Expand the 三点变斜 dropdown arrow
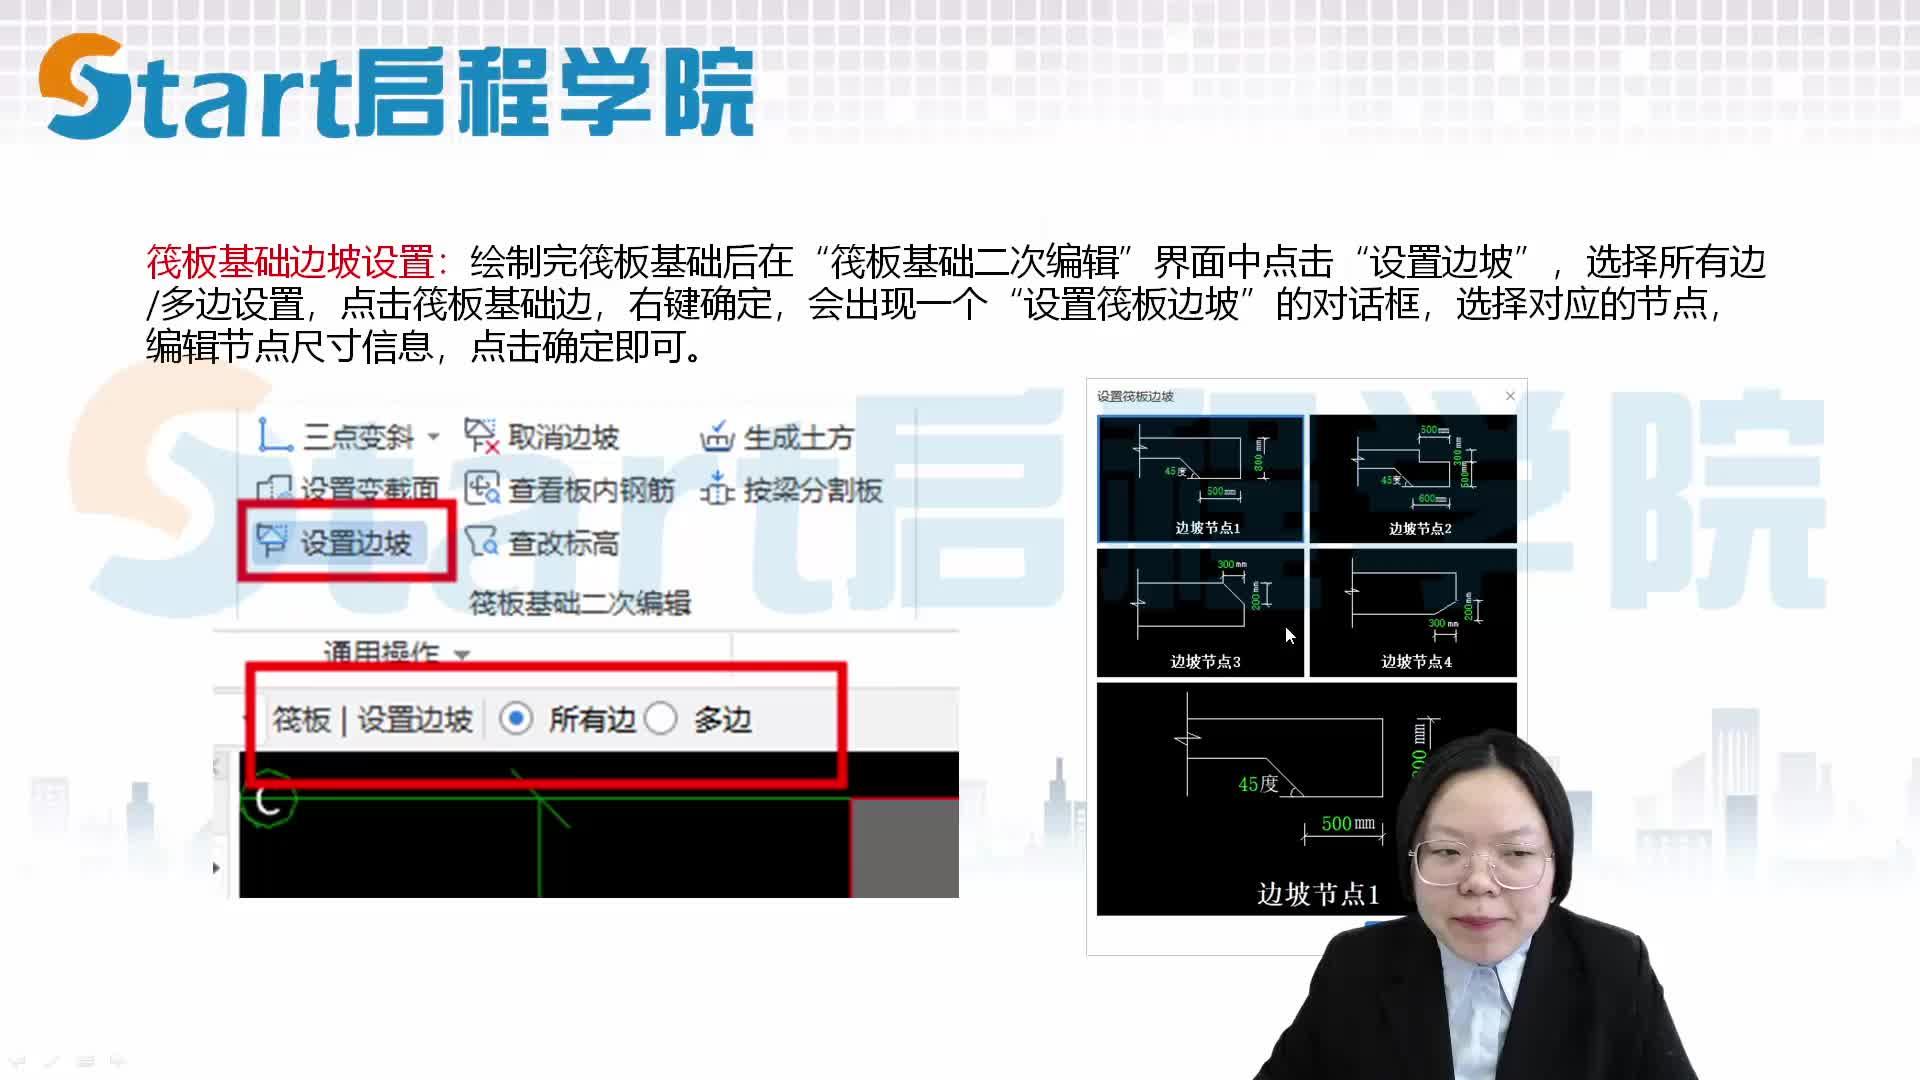Image resolution: width=1920 pixels, height=1080 pixels. [433, 437]
